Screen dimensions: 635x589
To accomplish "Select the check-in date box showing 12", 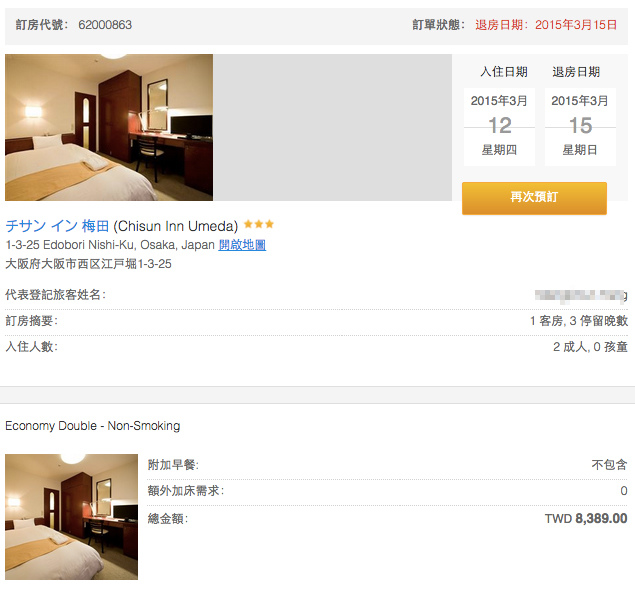I will (x=499, y=126).
